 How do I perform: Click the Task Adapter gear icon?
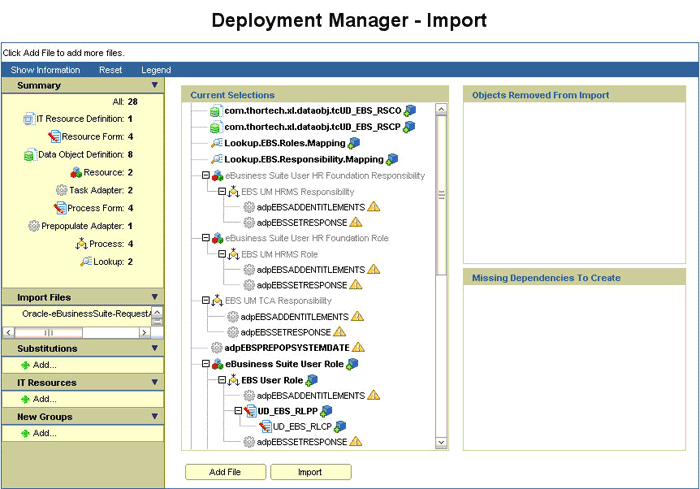coord(62,190)
